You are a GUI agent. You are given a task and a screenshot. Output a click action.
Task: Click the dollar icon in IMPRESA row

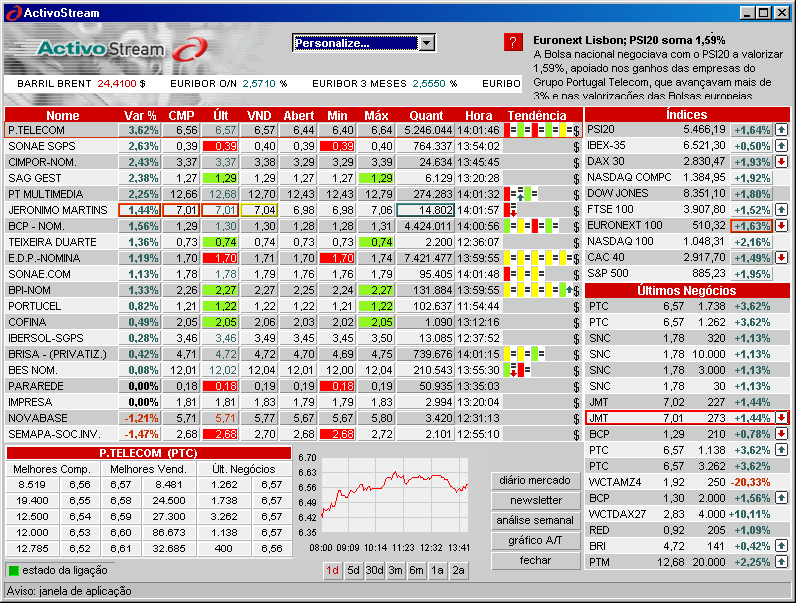pos(576,403)
